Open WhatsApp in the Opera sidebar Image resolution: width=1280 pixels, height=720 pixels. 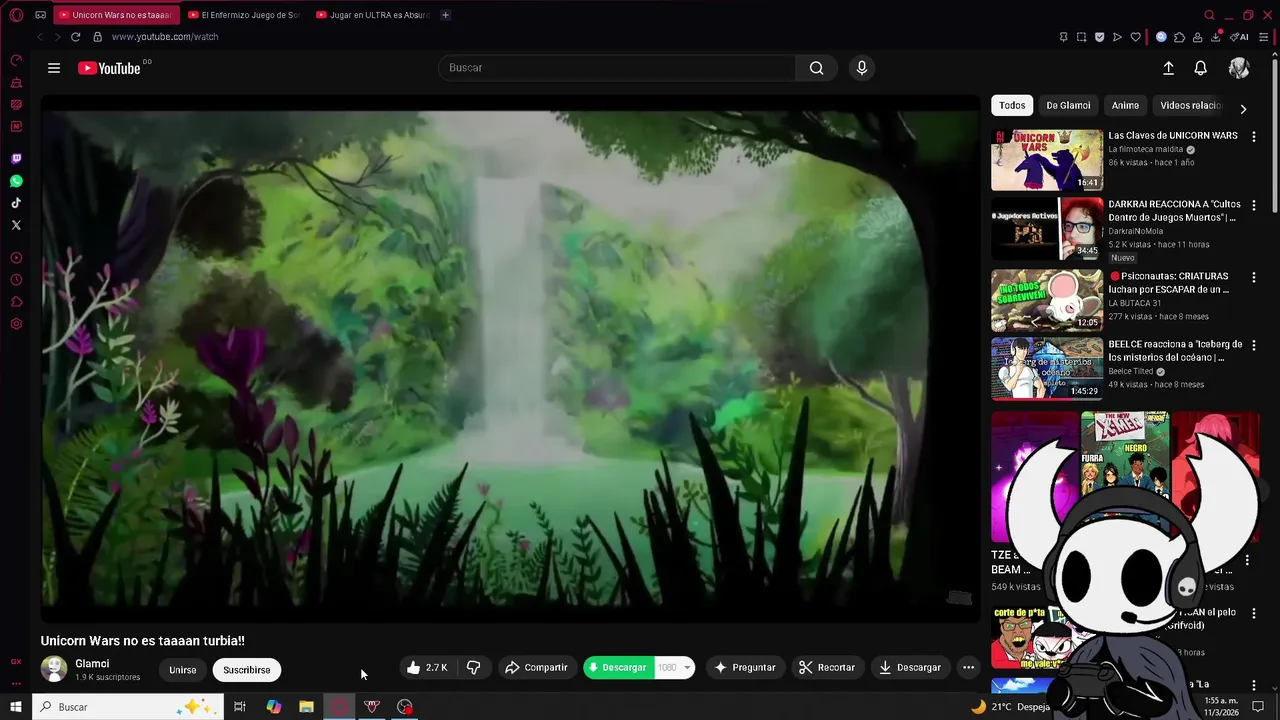click(16, 181)
